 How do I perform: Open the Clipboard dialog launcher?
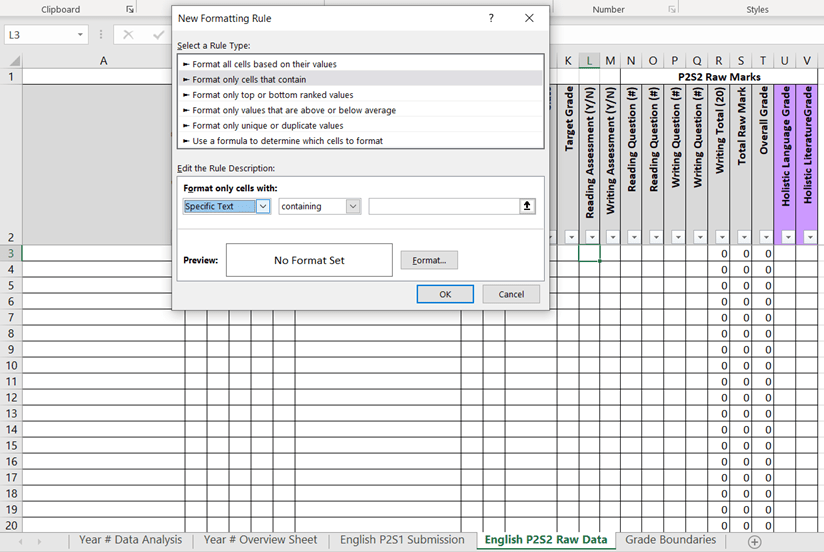point(129,10)
